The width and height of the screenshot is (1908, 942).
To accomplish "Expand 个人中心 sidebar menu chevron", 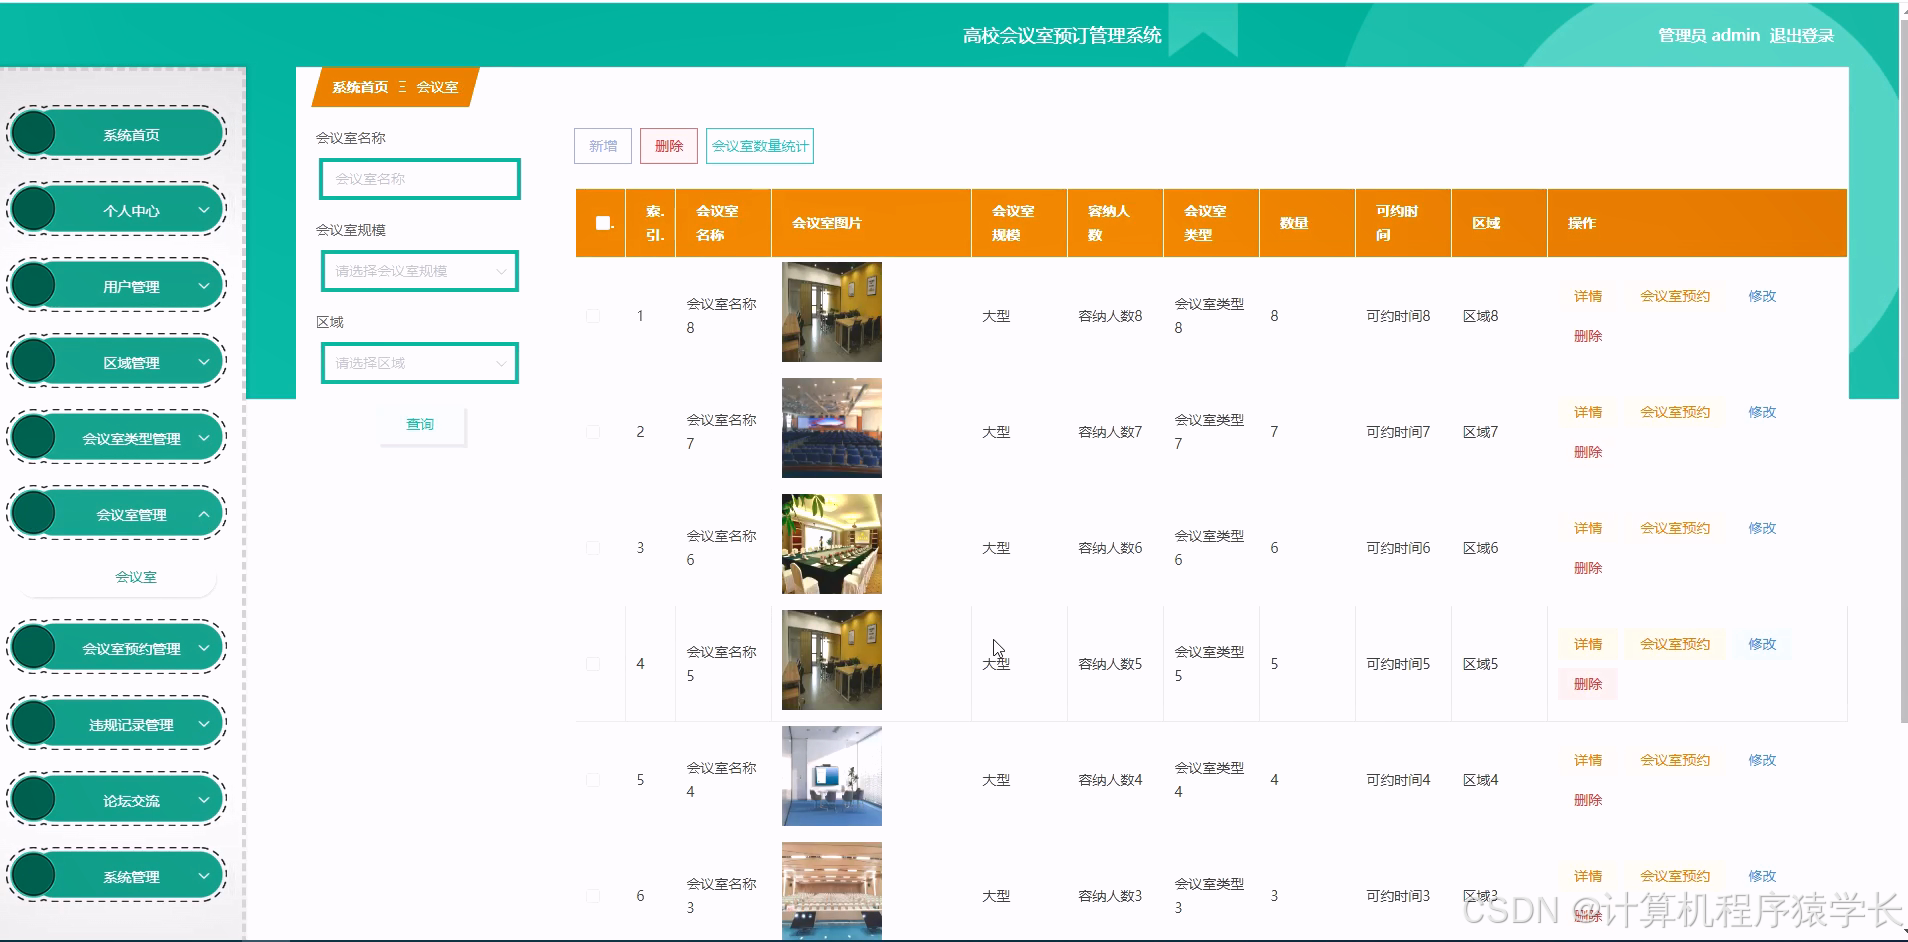I will tap(204, 210).
